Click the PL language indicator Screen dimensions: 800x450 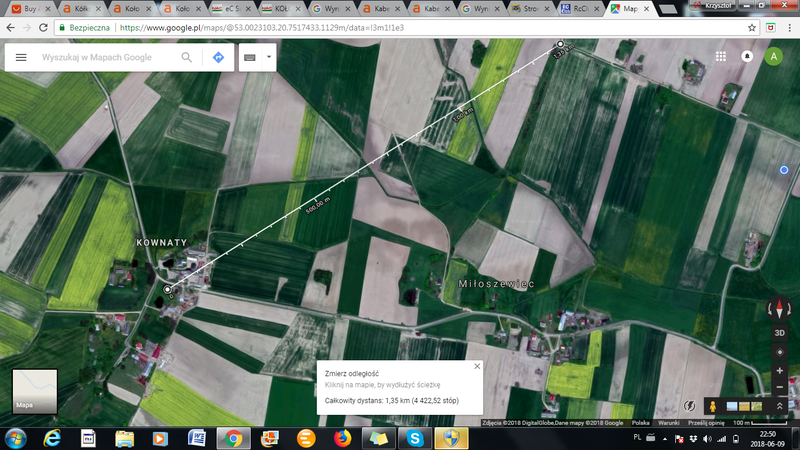(x=637, y=437)
